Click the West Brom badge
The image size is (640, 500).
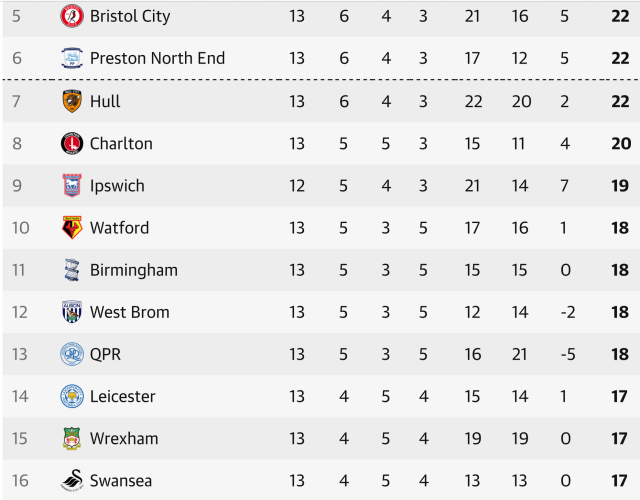pos(72,312)
